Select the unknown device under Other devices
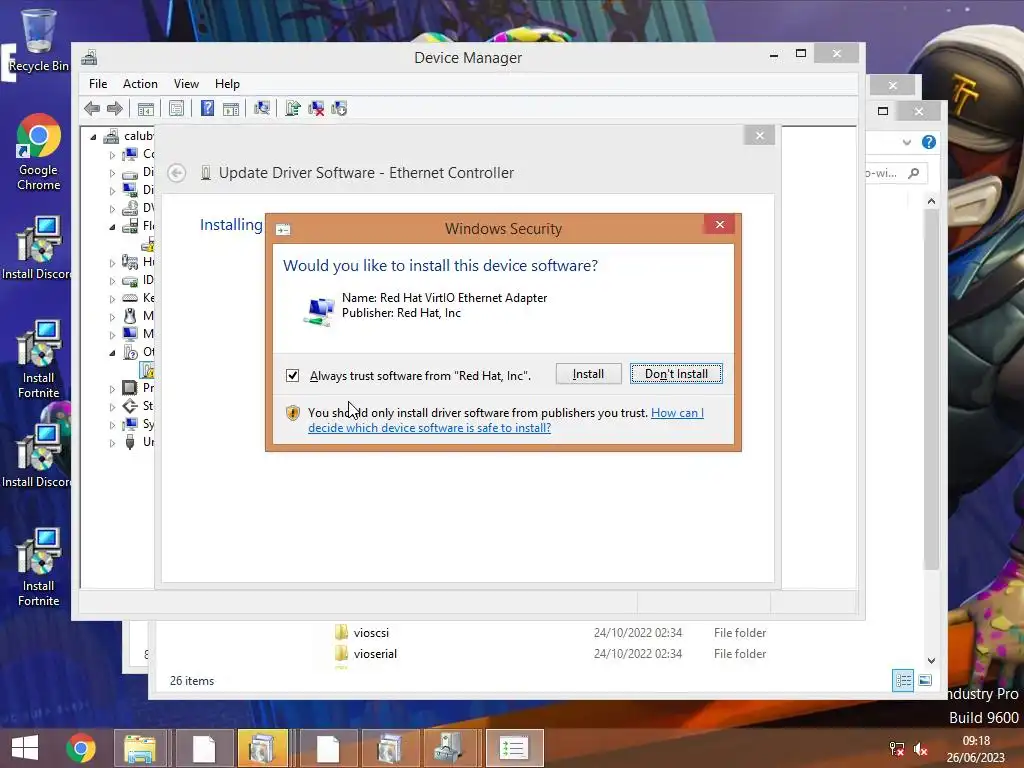Screen dimensions: 1024x768 click(x=148, y=371)
